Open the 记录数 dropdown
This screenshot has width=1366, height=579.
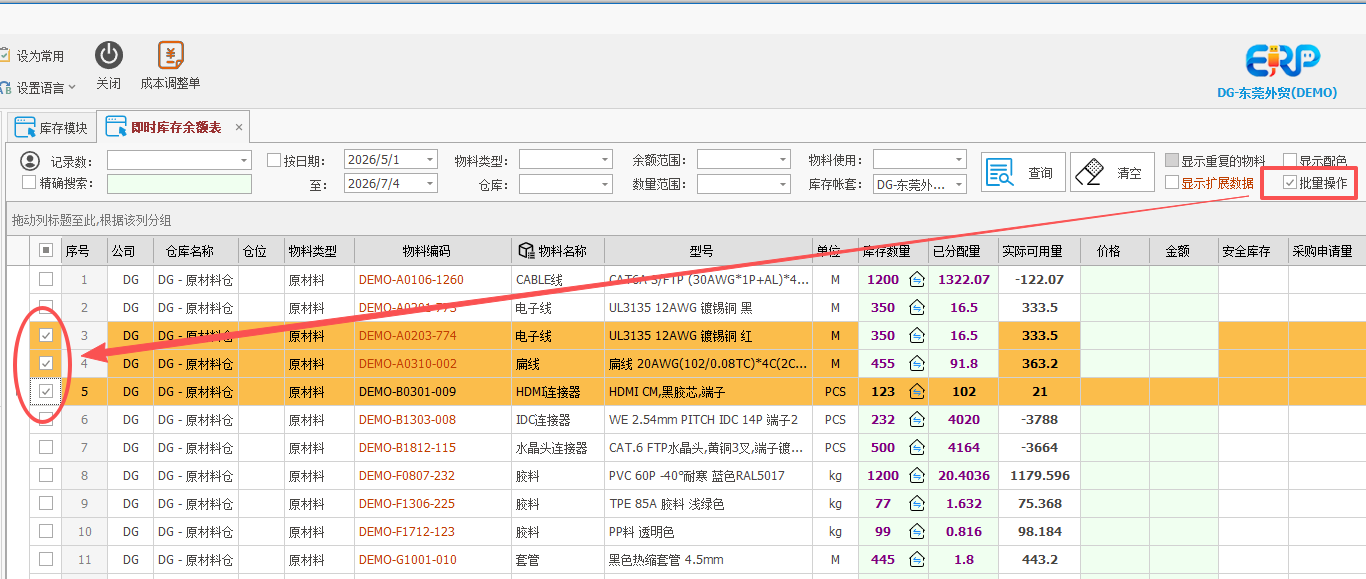[244, 160]
